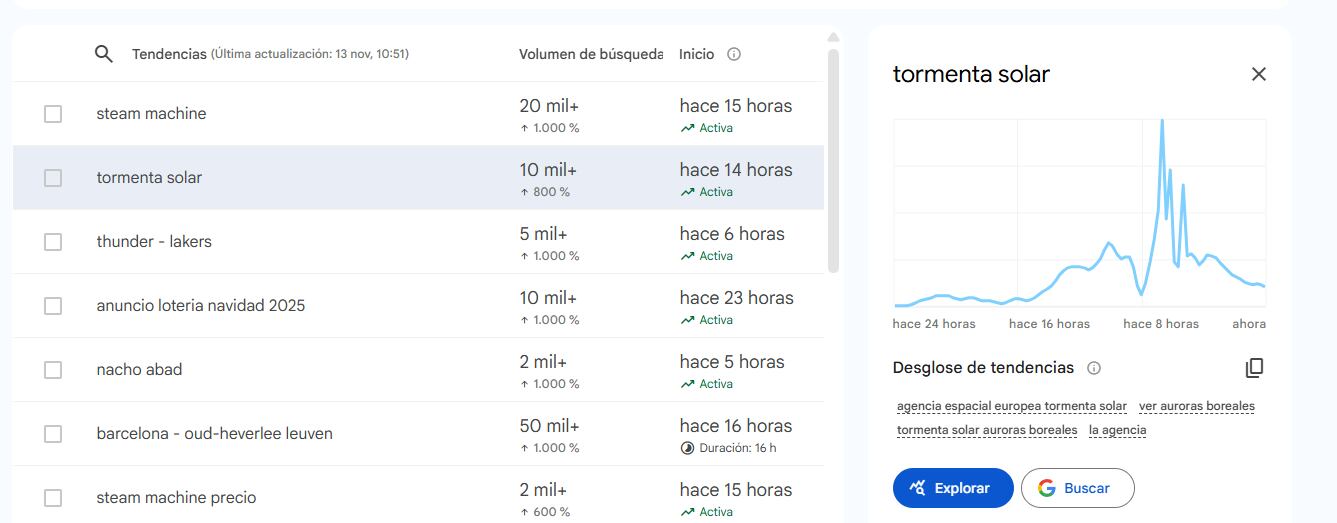Screen dimensions: 1337x523
Task: Click the scrollbar up arrow of the trends list
Action: coord(834,38)
